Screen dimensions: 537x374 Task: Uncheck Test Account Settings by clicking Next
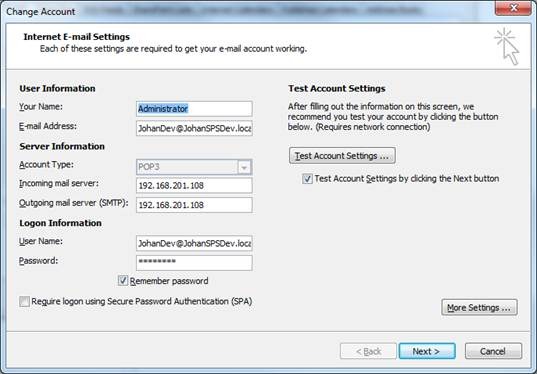307,179
